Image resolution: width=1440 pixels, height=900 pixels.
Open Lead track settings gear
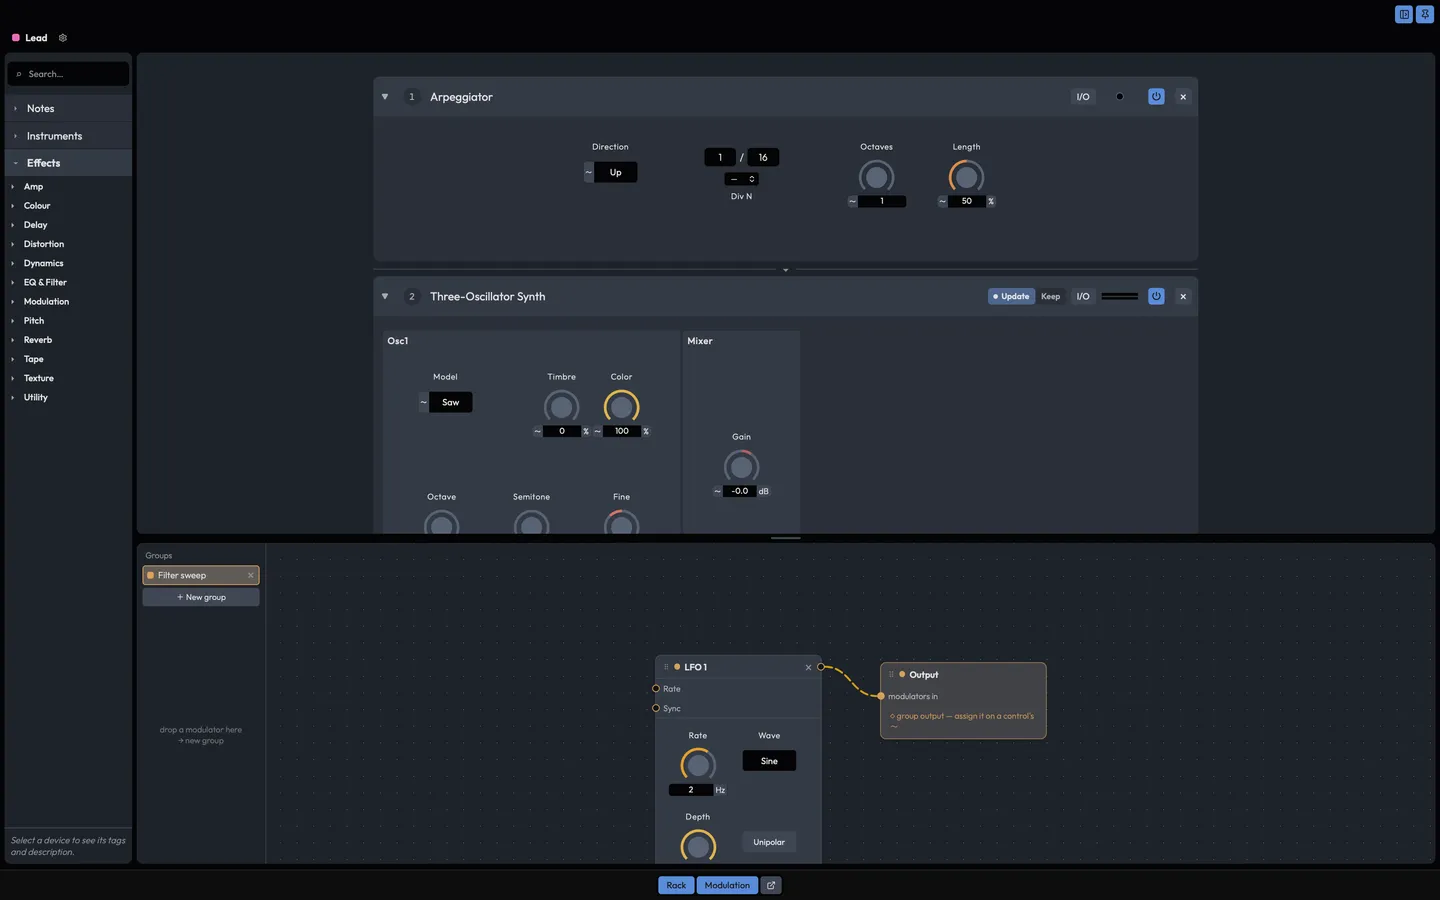pos(63,38)
